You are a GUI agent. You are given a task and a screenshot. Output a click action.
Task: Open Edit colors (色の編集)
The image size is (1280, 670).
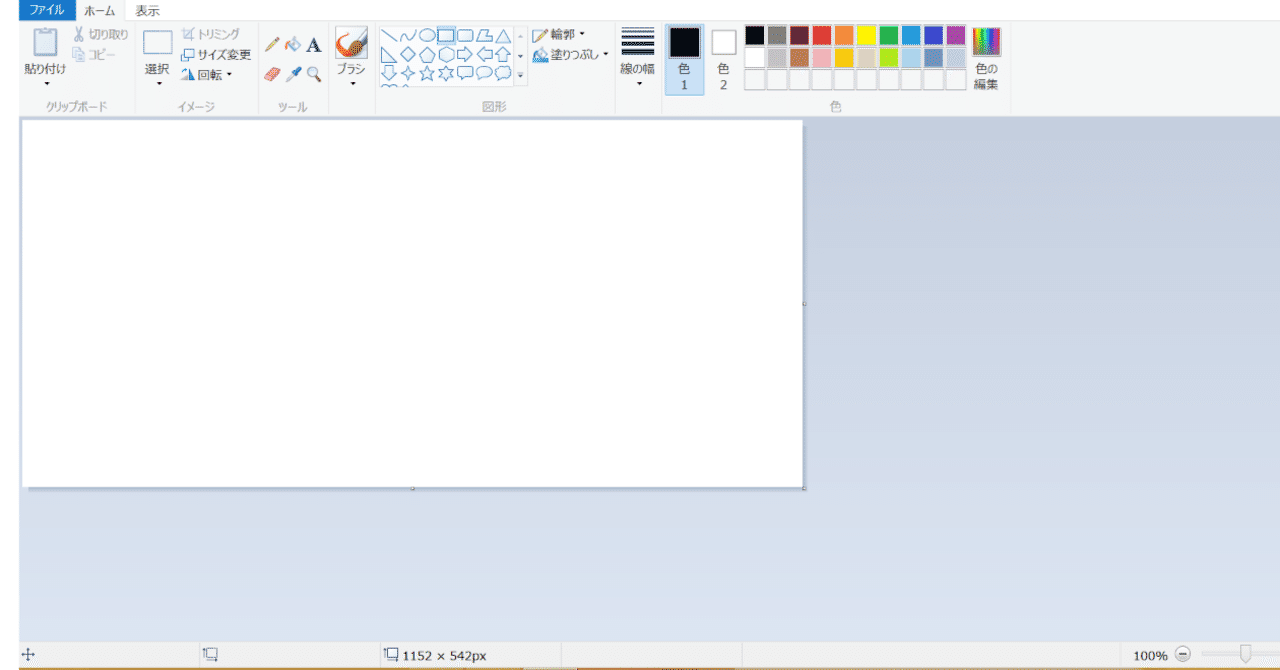click(987, 59)
